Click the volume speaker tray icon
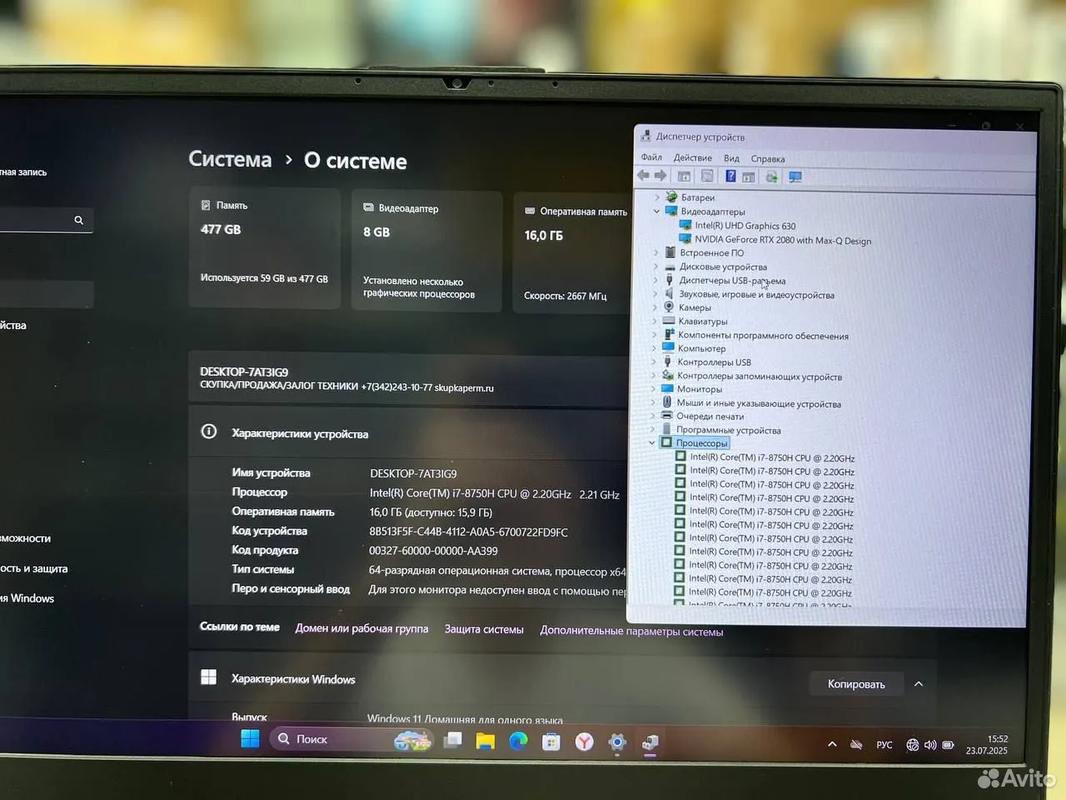The width and height of the screenshot is (1066, 800). (x=930, y=745)
